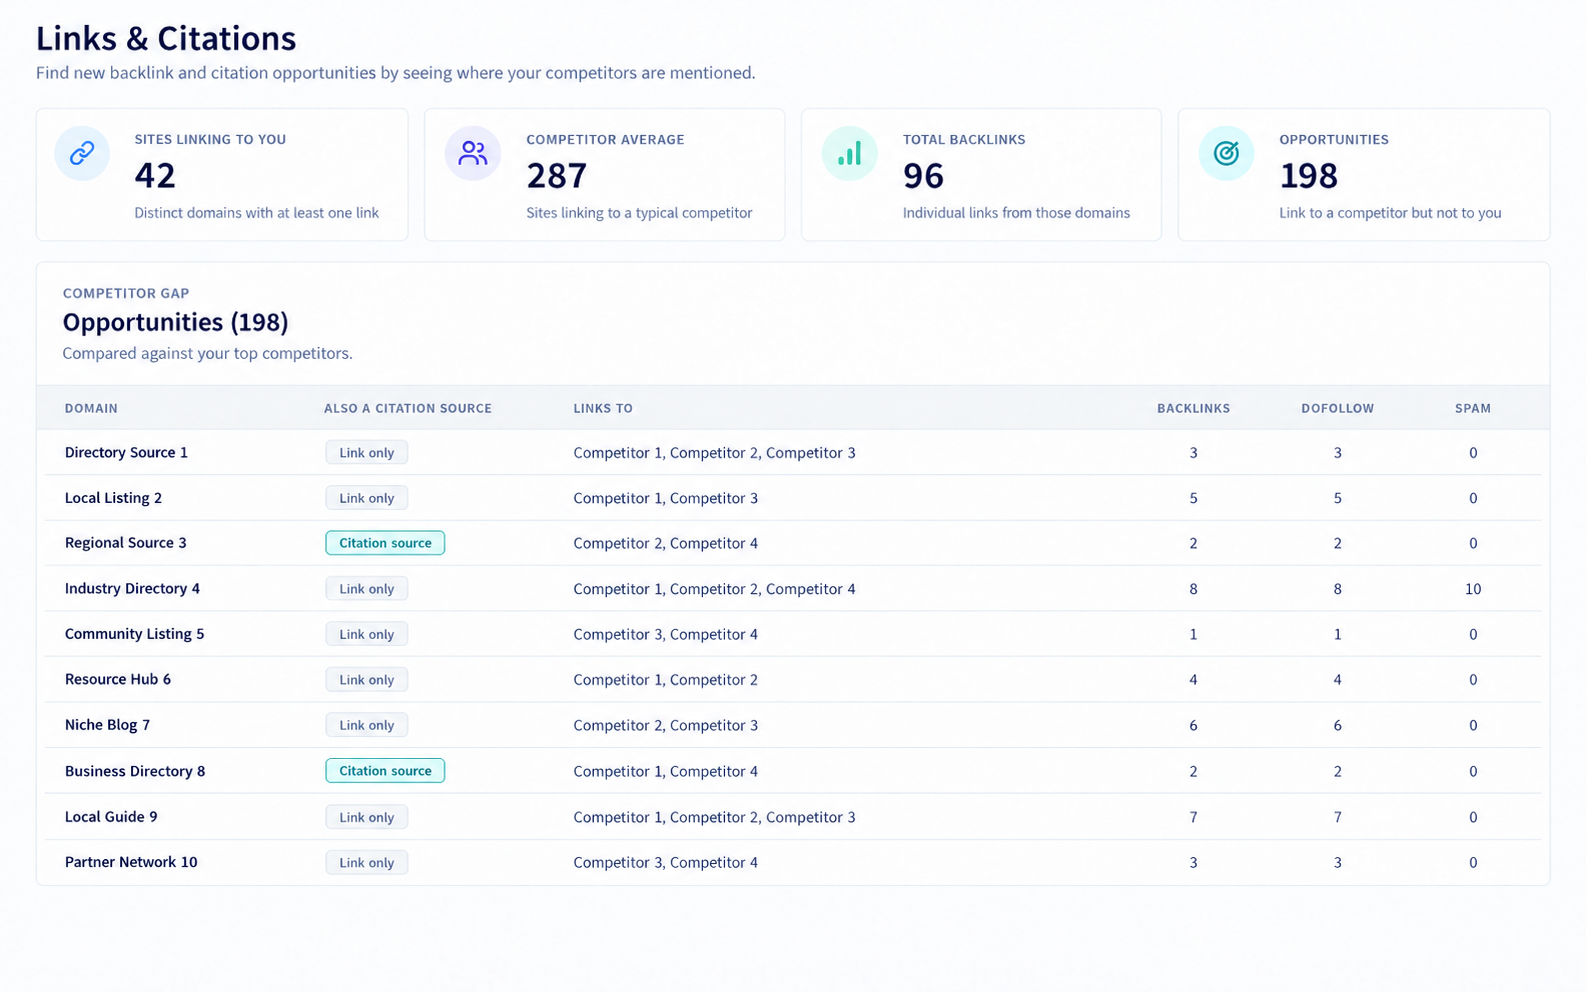Open the Local Listing 2 domain
This screenshot has height=992, width=1586.
(113, 498)
